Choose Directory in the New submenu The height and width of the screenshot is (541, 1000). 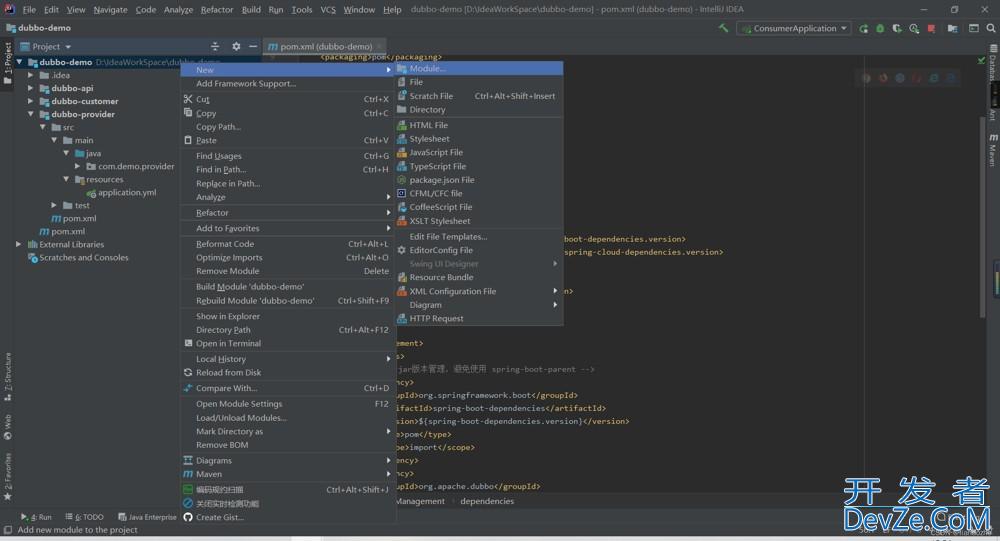479,110
